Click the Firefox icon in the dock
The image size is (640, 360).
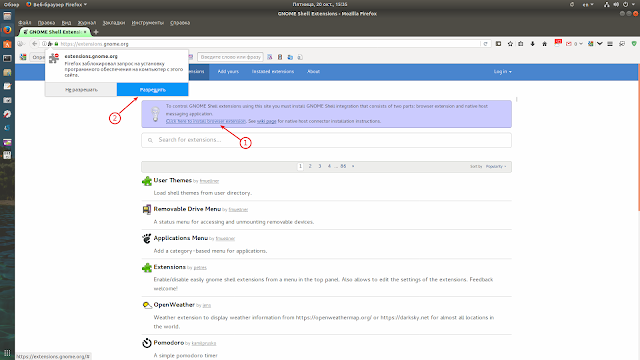click(x=7, y=30)
